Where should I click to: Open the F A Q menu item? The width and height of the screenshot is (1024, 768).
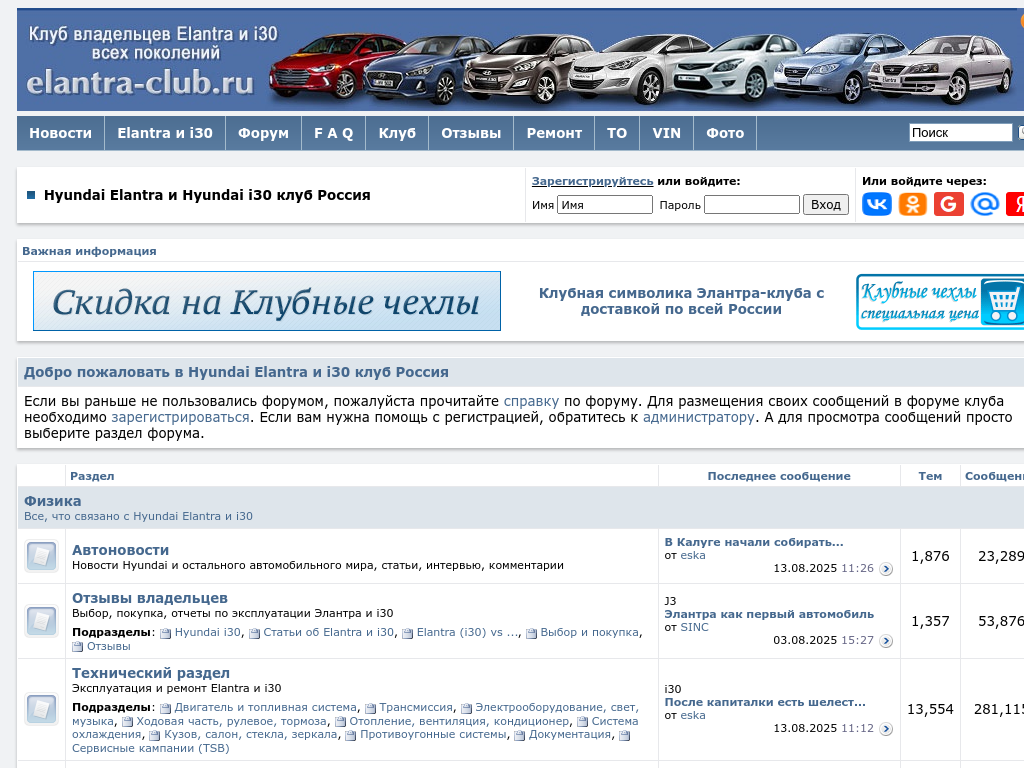(x=333, y=133)
